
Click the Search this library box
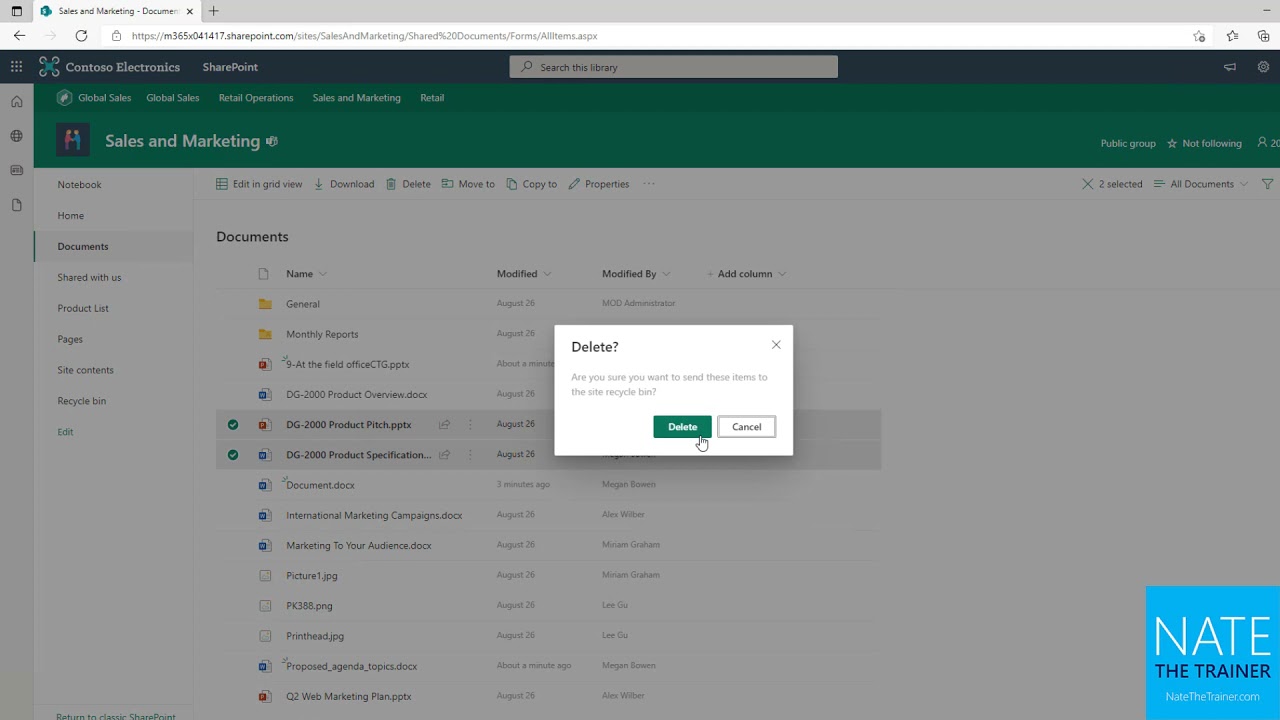674,67
